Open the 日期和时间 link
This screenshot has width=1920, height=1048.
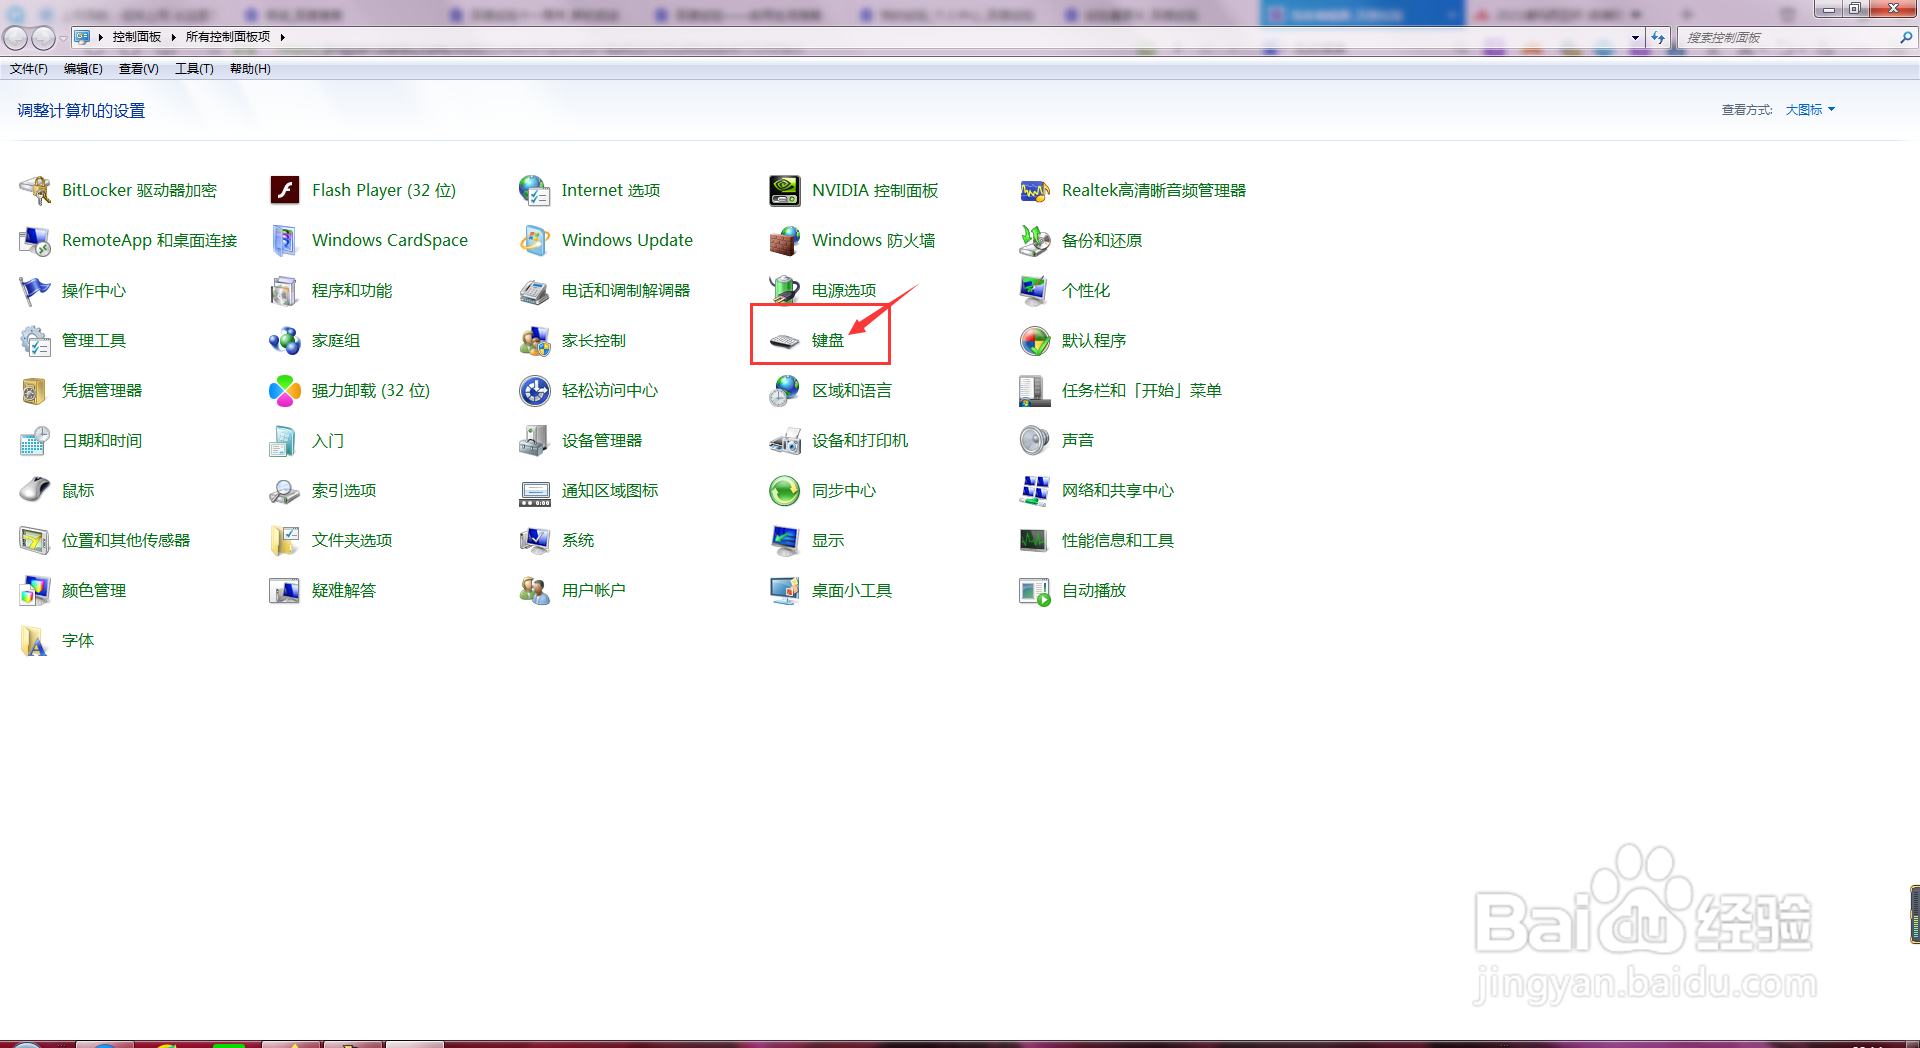(102, 440)
